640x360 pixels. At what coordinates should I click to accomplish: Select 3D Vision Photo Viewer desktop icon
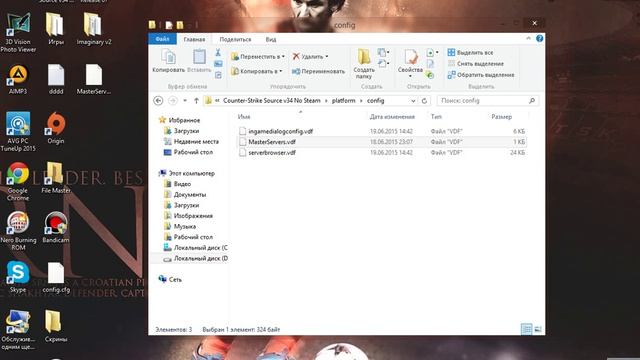click(18, 33)
